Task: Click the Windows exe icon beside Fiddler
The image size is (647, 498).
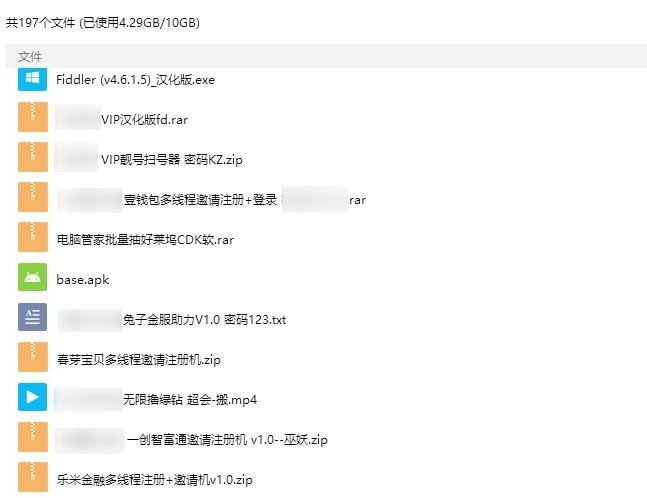Action: point(33,78)
